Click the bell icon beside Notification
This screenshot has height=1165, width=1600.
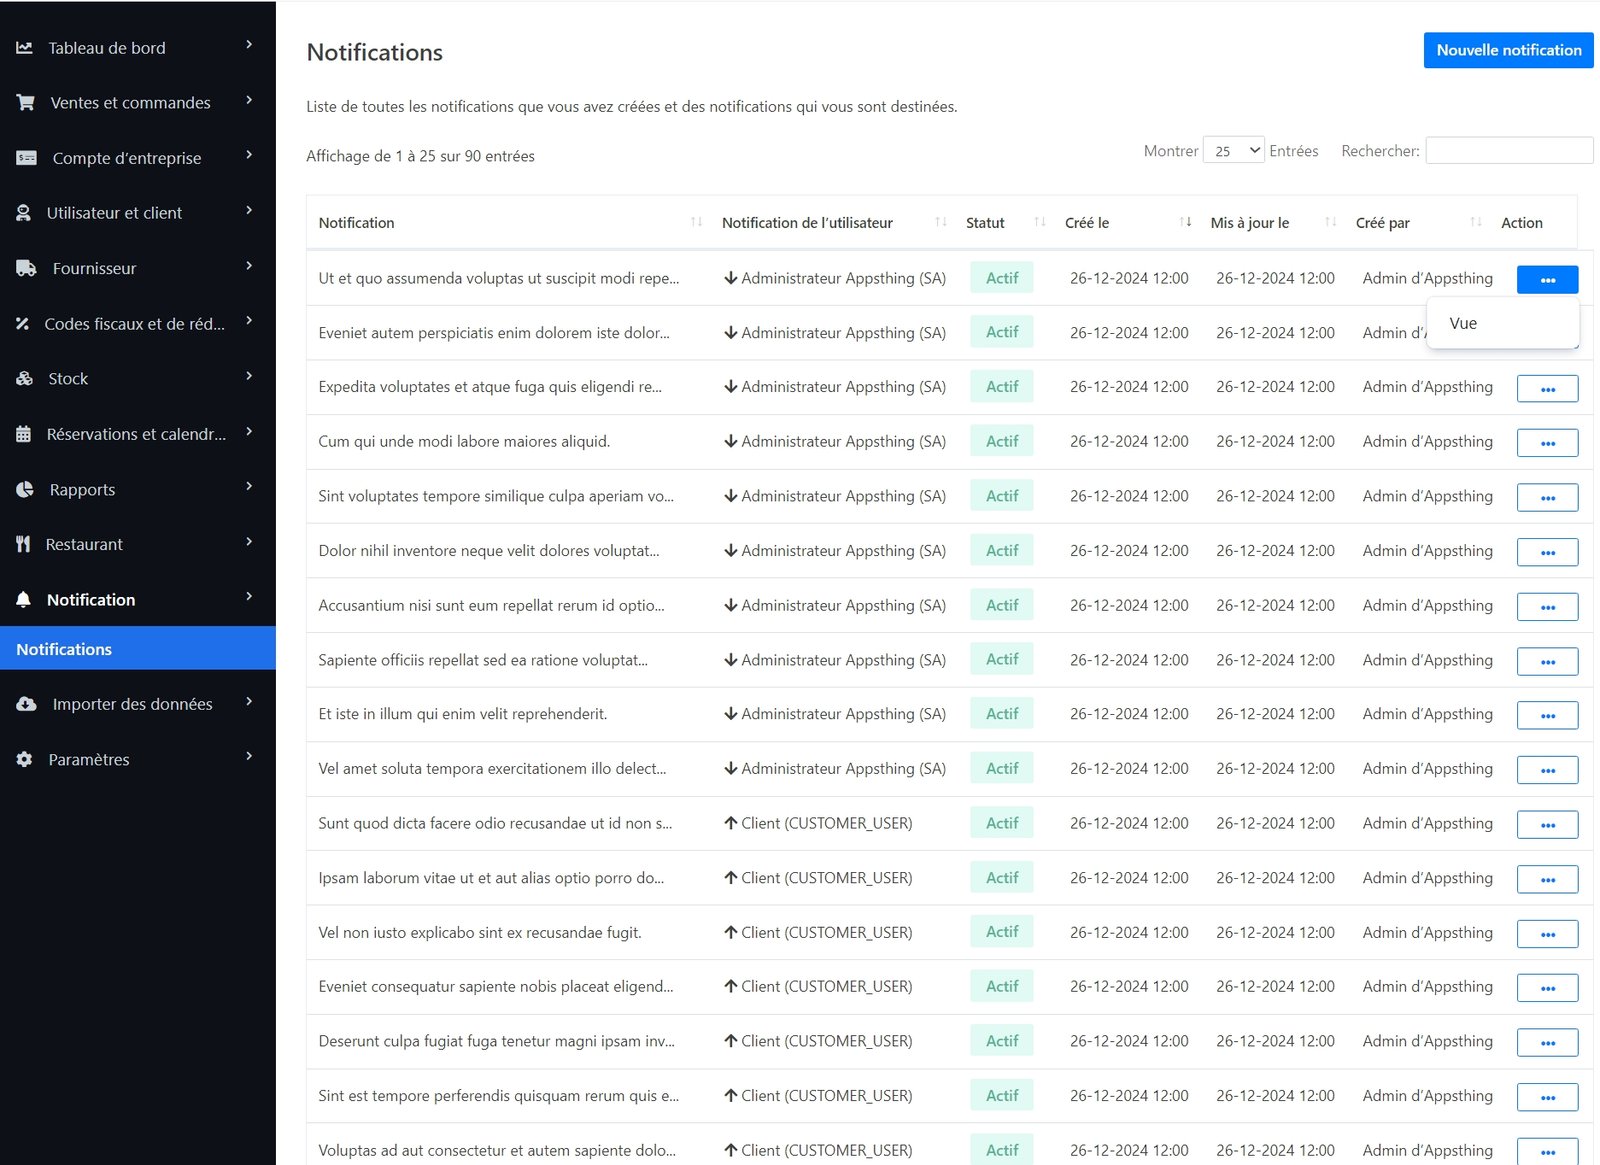[24, 600]
